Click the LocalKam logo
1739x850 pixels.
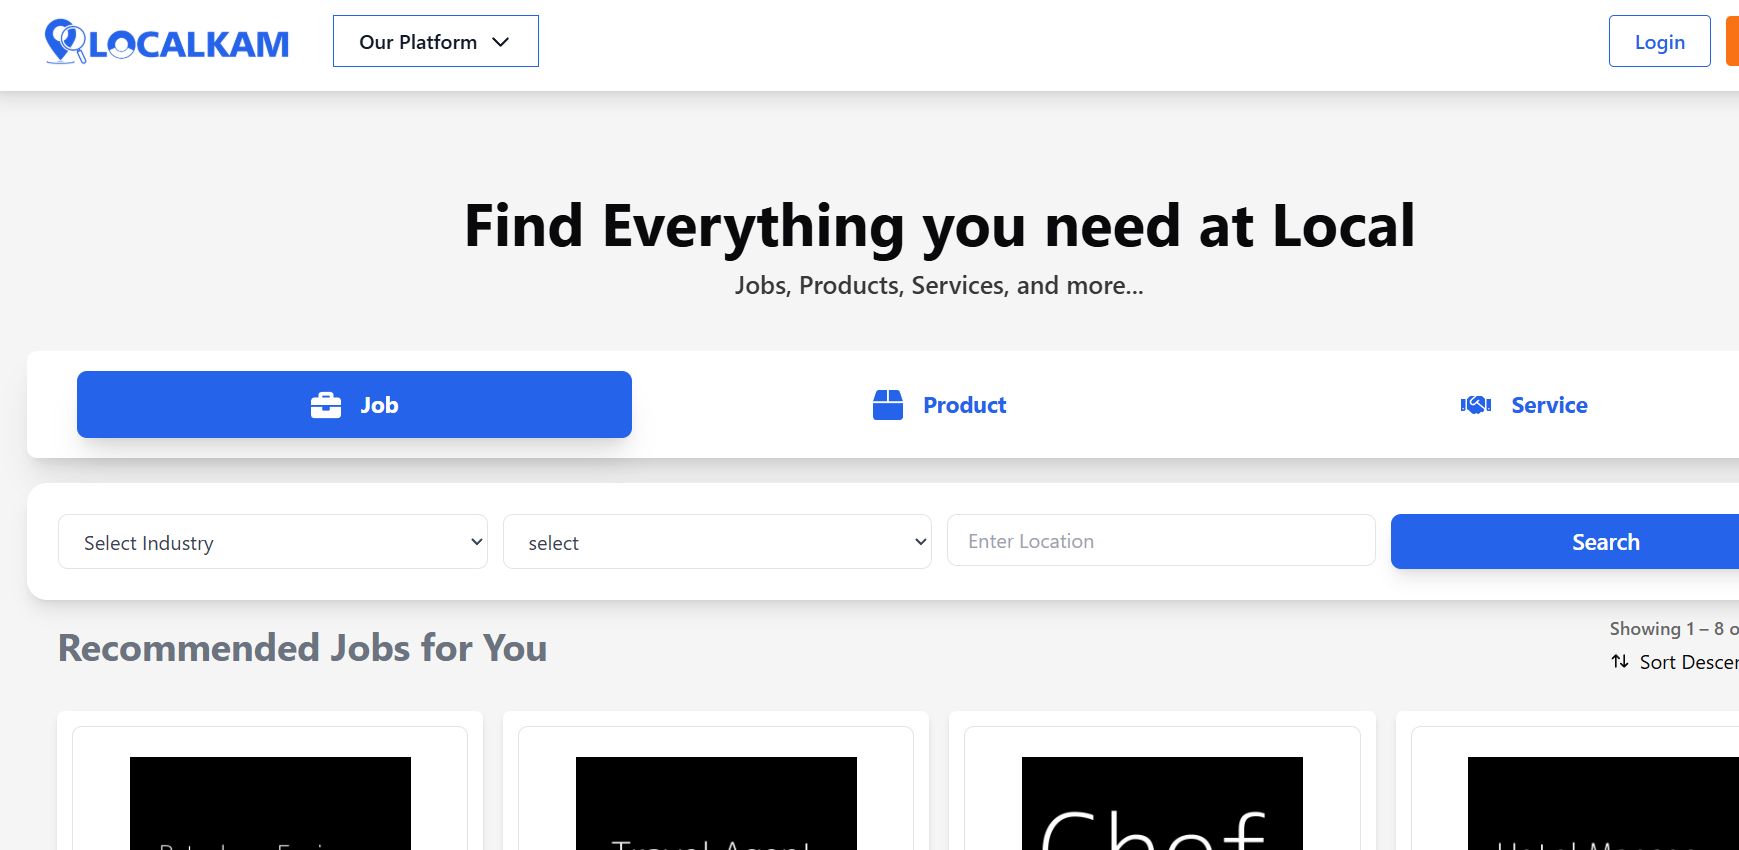[167, 42]
